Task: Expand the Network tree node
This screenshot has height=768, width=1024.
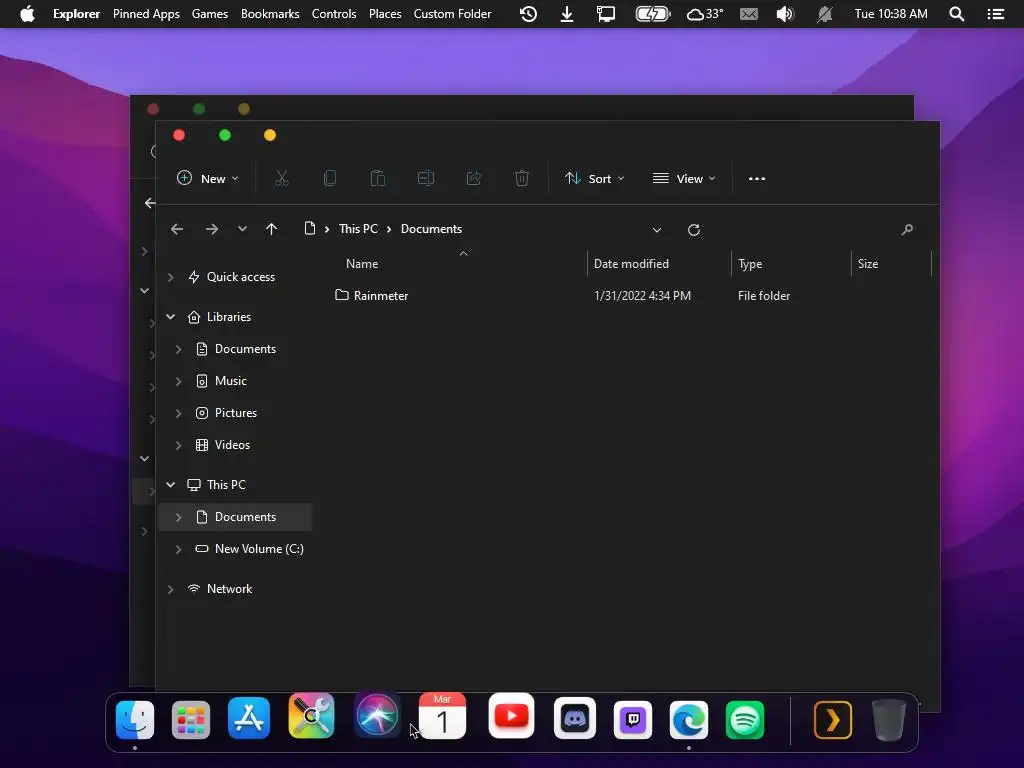Action: [170, 589]
